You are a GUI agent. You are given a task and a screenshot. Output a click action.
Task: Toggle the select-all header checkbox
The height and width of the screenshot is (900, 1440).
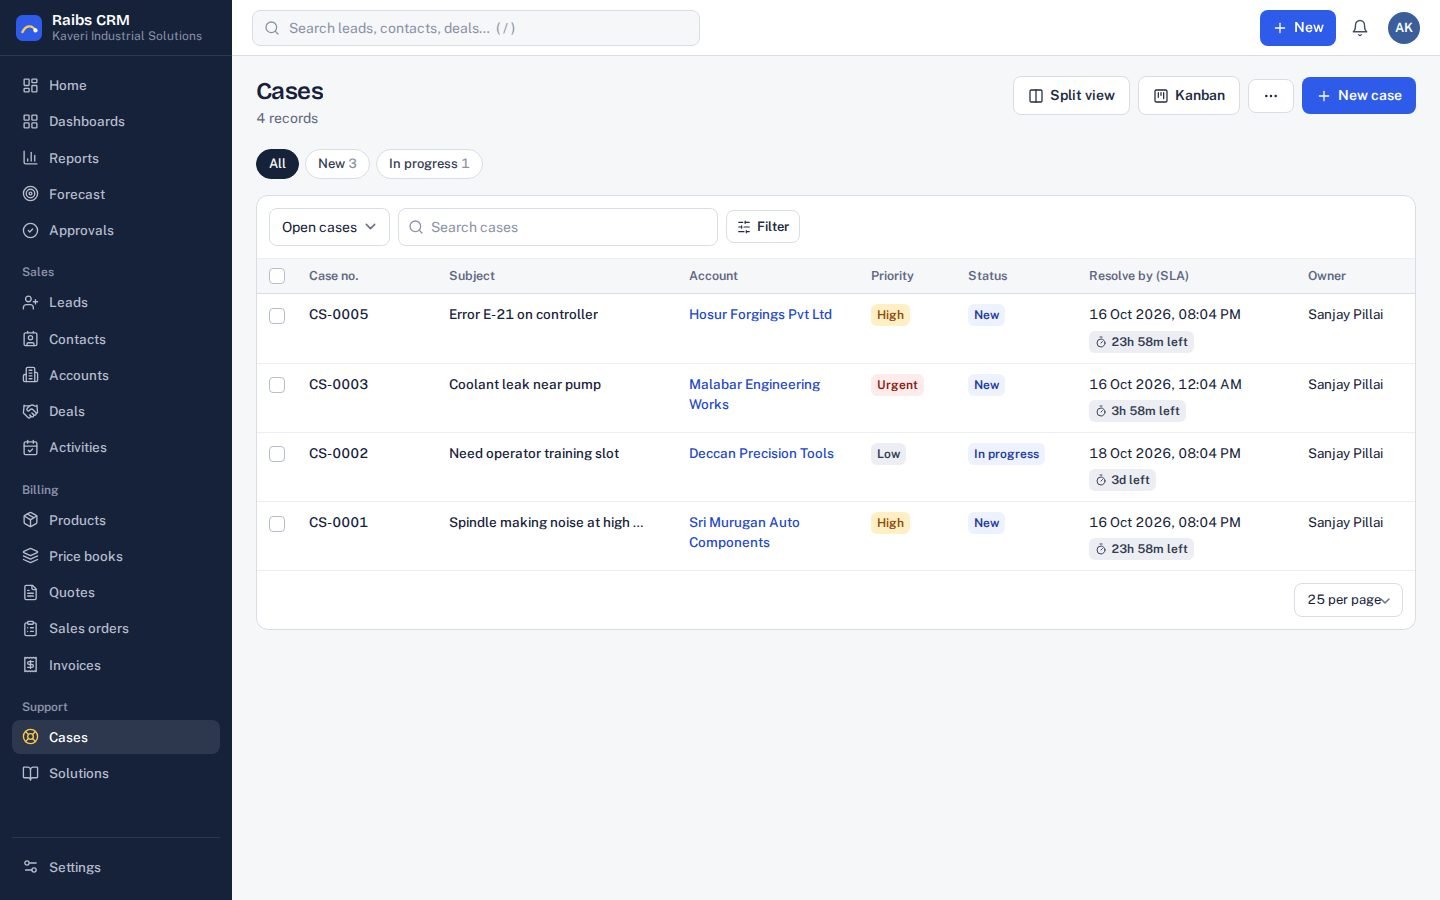[x=277, y=276]
